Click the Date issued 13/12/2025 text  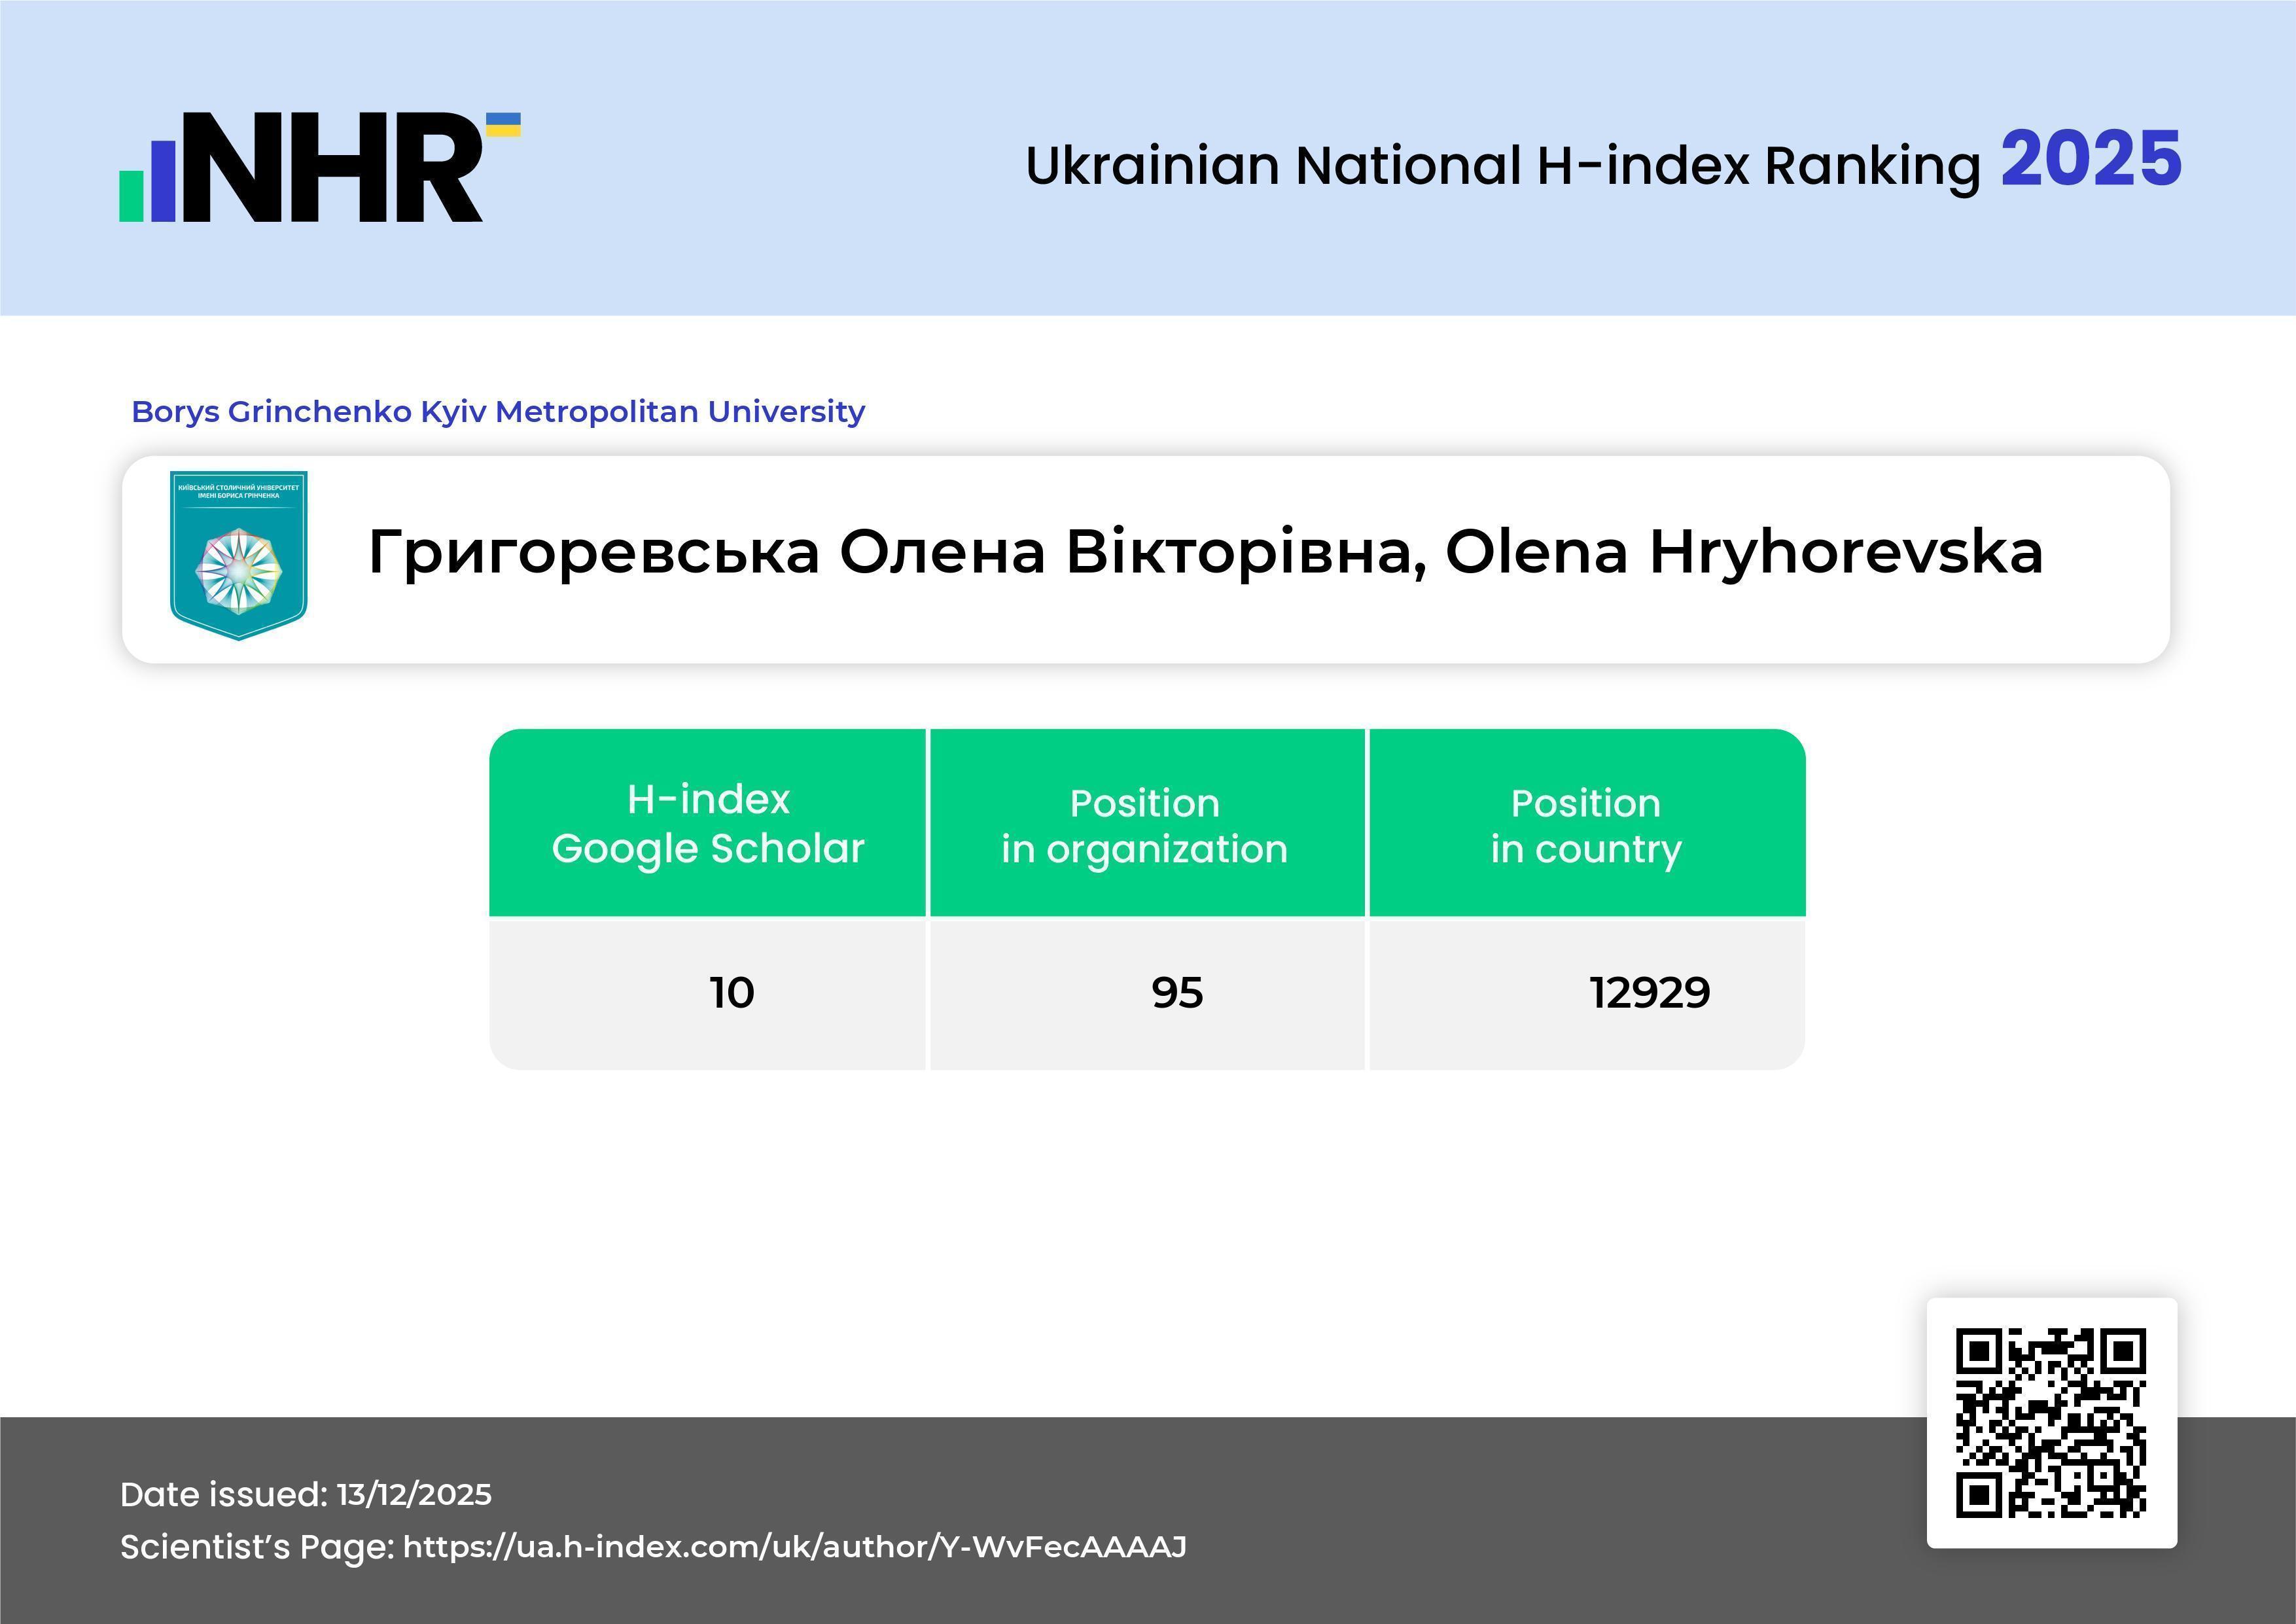click(306, 1494)
